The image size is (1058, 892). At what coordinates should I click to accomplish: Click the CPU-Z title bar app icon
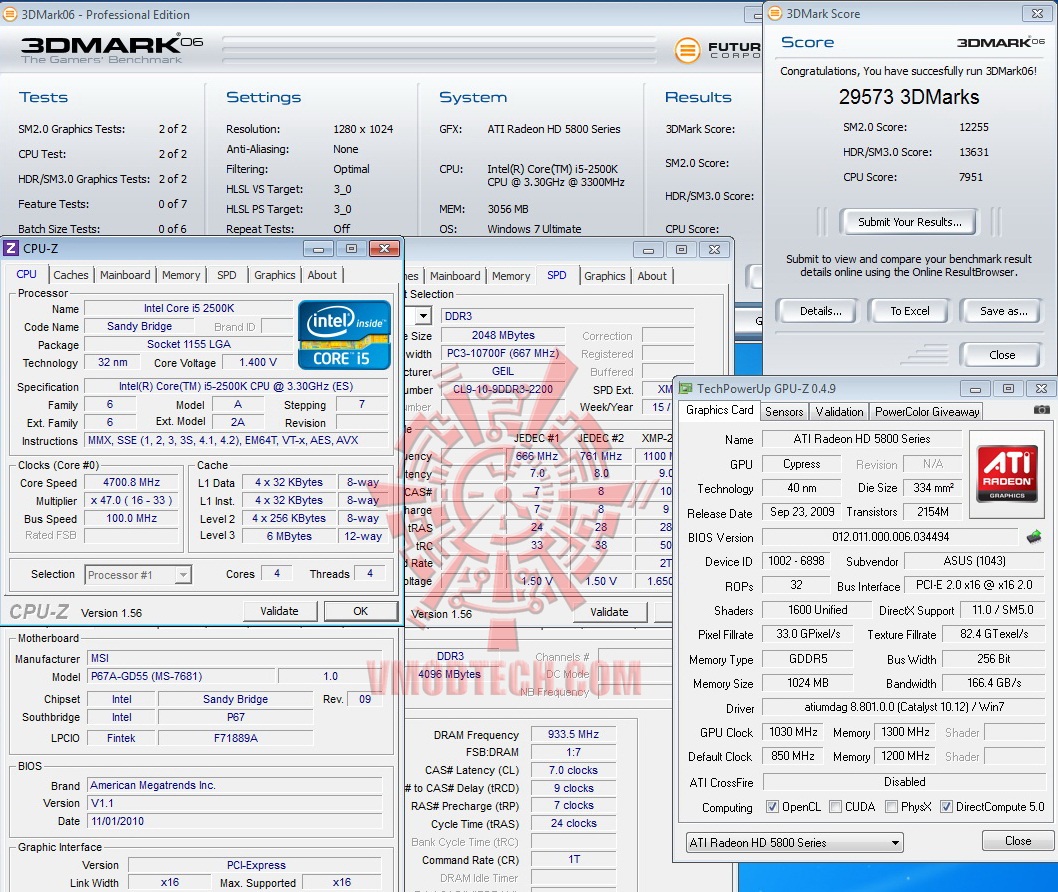[11, 248]
